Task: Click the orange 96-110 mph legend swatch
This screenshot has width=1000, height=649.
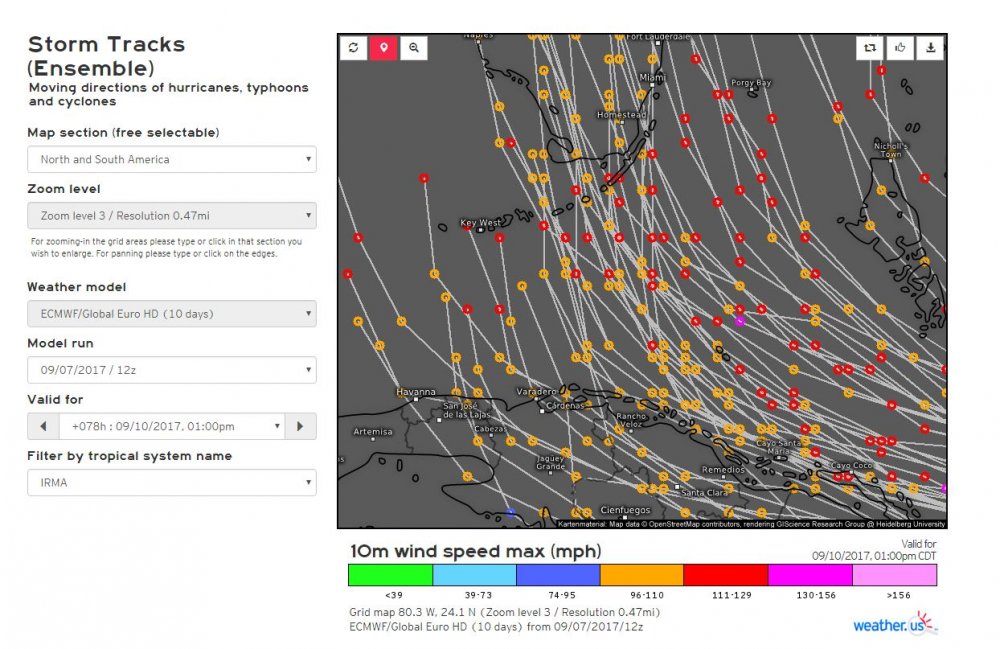Action: pyautogui.click(x=642, y=575)
